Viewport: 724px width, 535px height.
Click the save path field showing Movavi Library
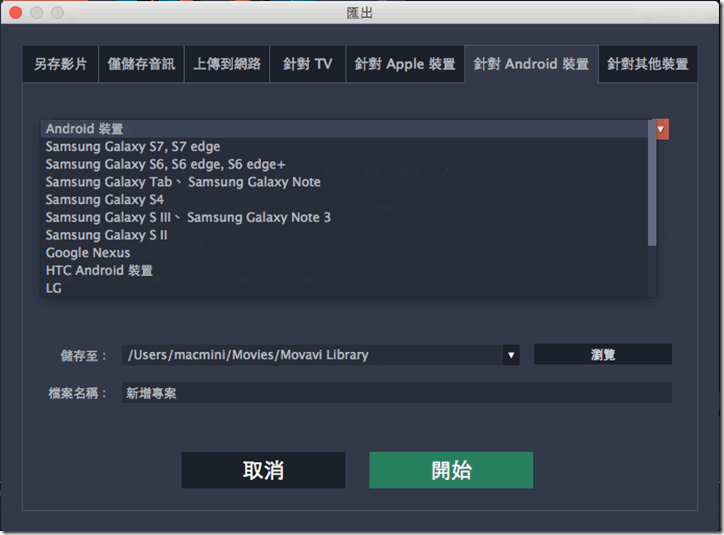(313, 355)
